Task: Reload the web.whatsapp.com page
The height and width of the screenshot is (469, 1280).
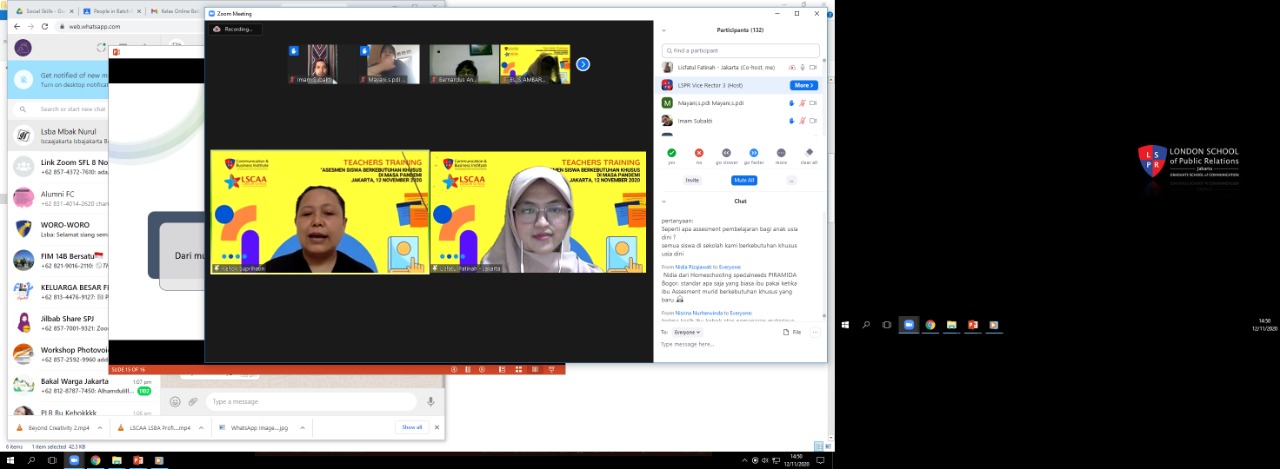Action: point(45,27)
